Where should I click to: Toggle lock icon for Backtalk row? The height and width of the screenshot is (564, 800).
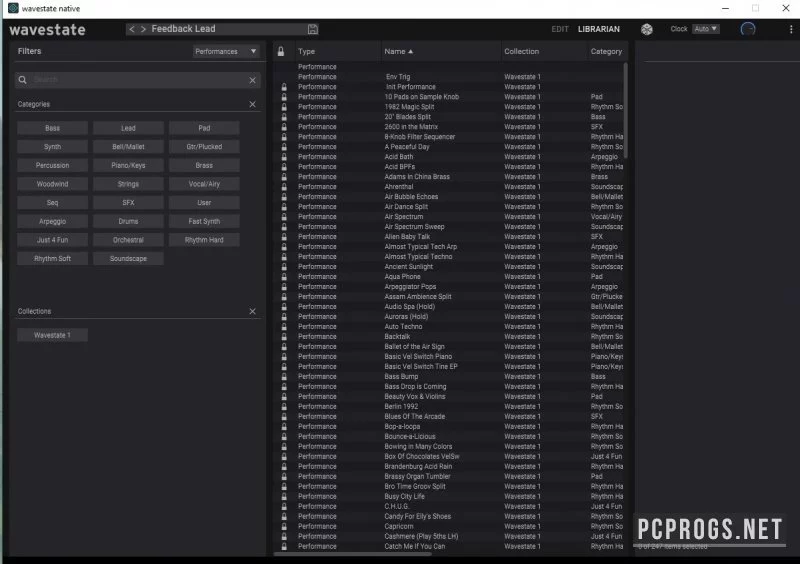point(284,337)
